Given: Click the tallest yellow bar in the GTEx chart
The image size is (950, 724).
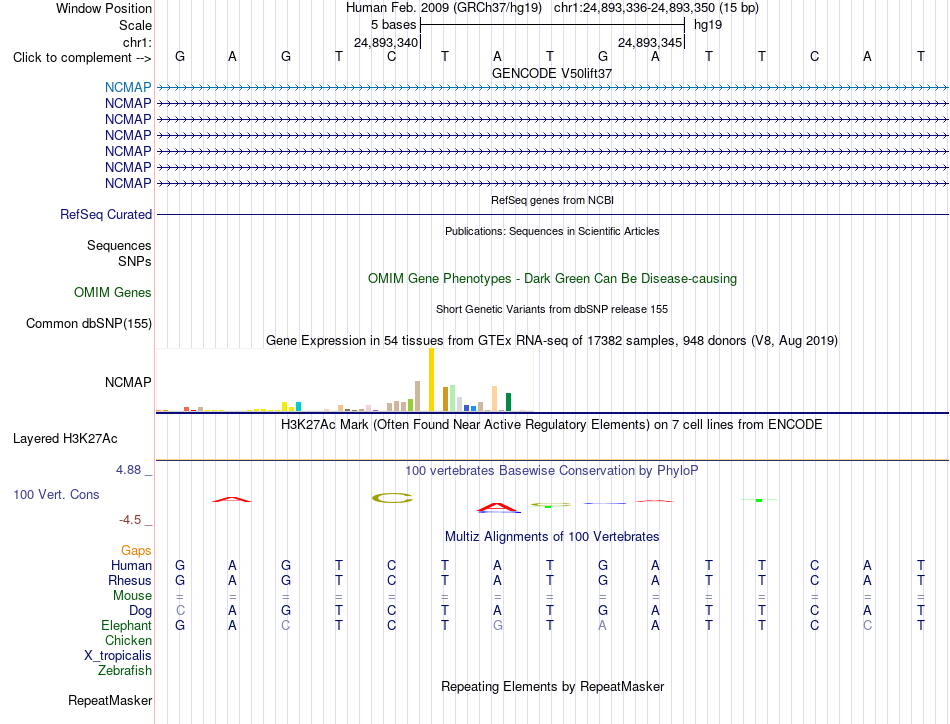Looking at the screenshot, I should 431,380.
